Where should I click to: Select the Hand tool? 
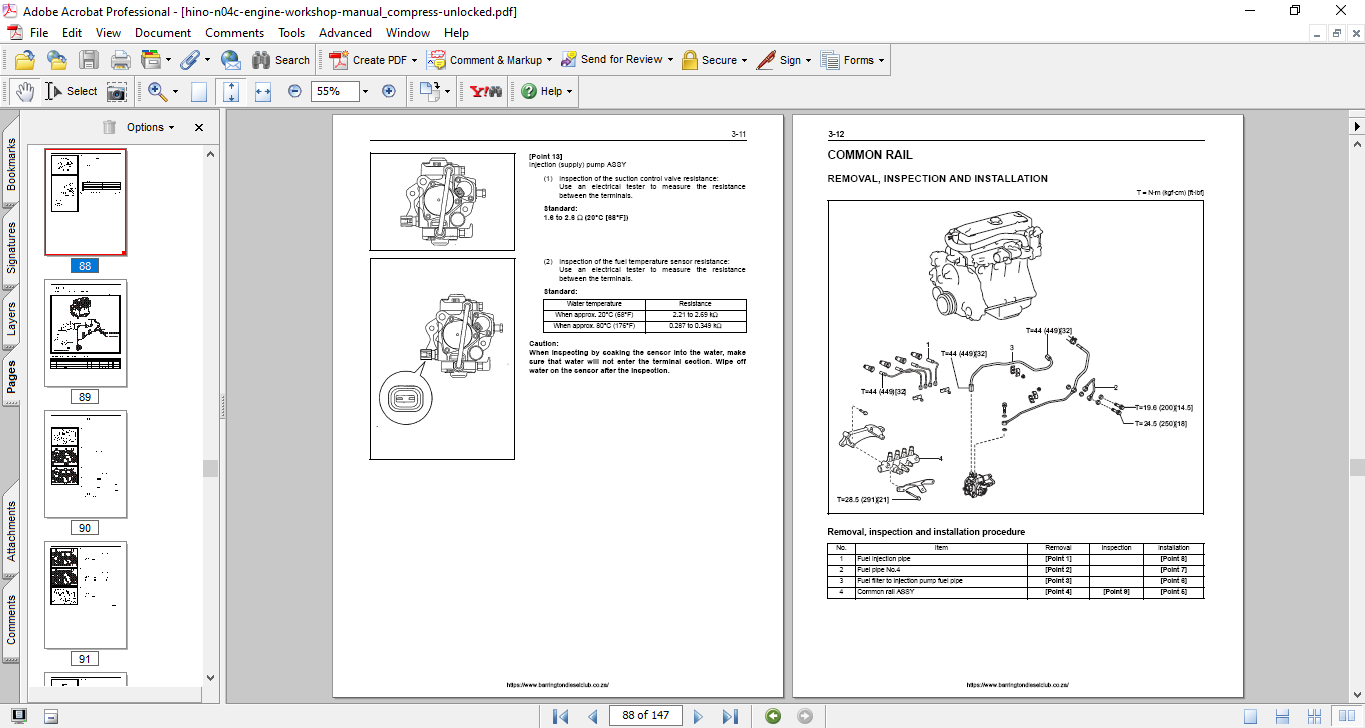pyautogui.click(x=24, y=91)
